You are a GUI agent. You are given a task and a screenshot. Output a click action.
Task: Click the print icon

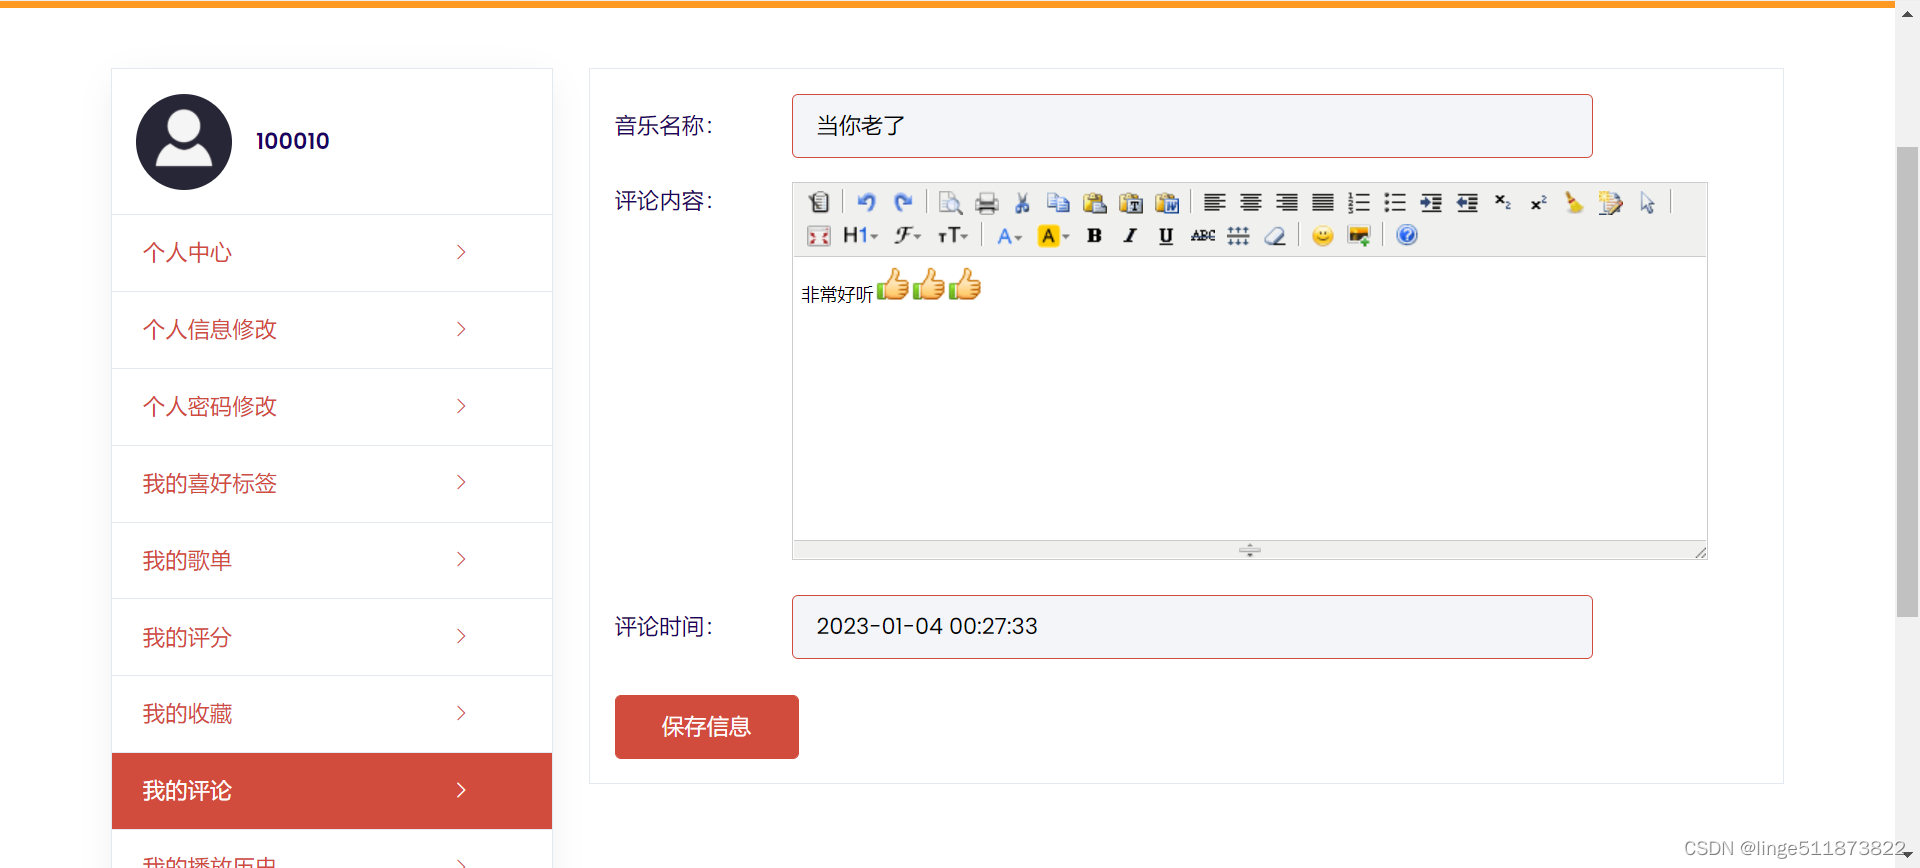[x=987, y=202]
